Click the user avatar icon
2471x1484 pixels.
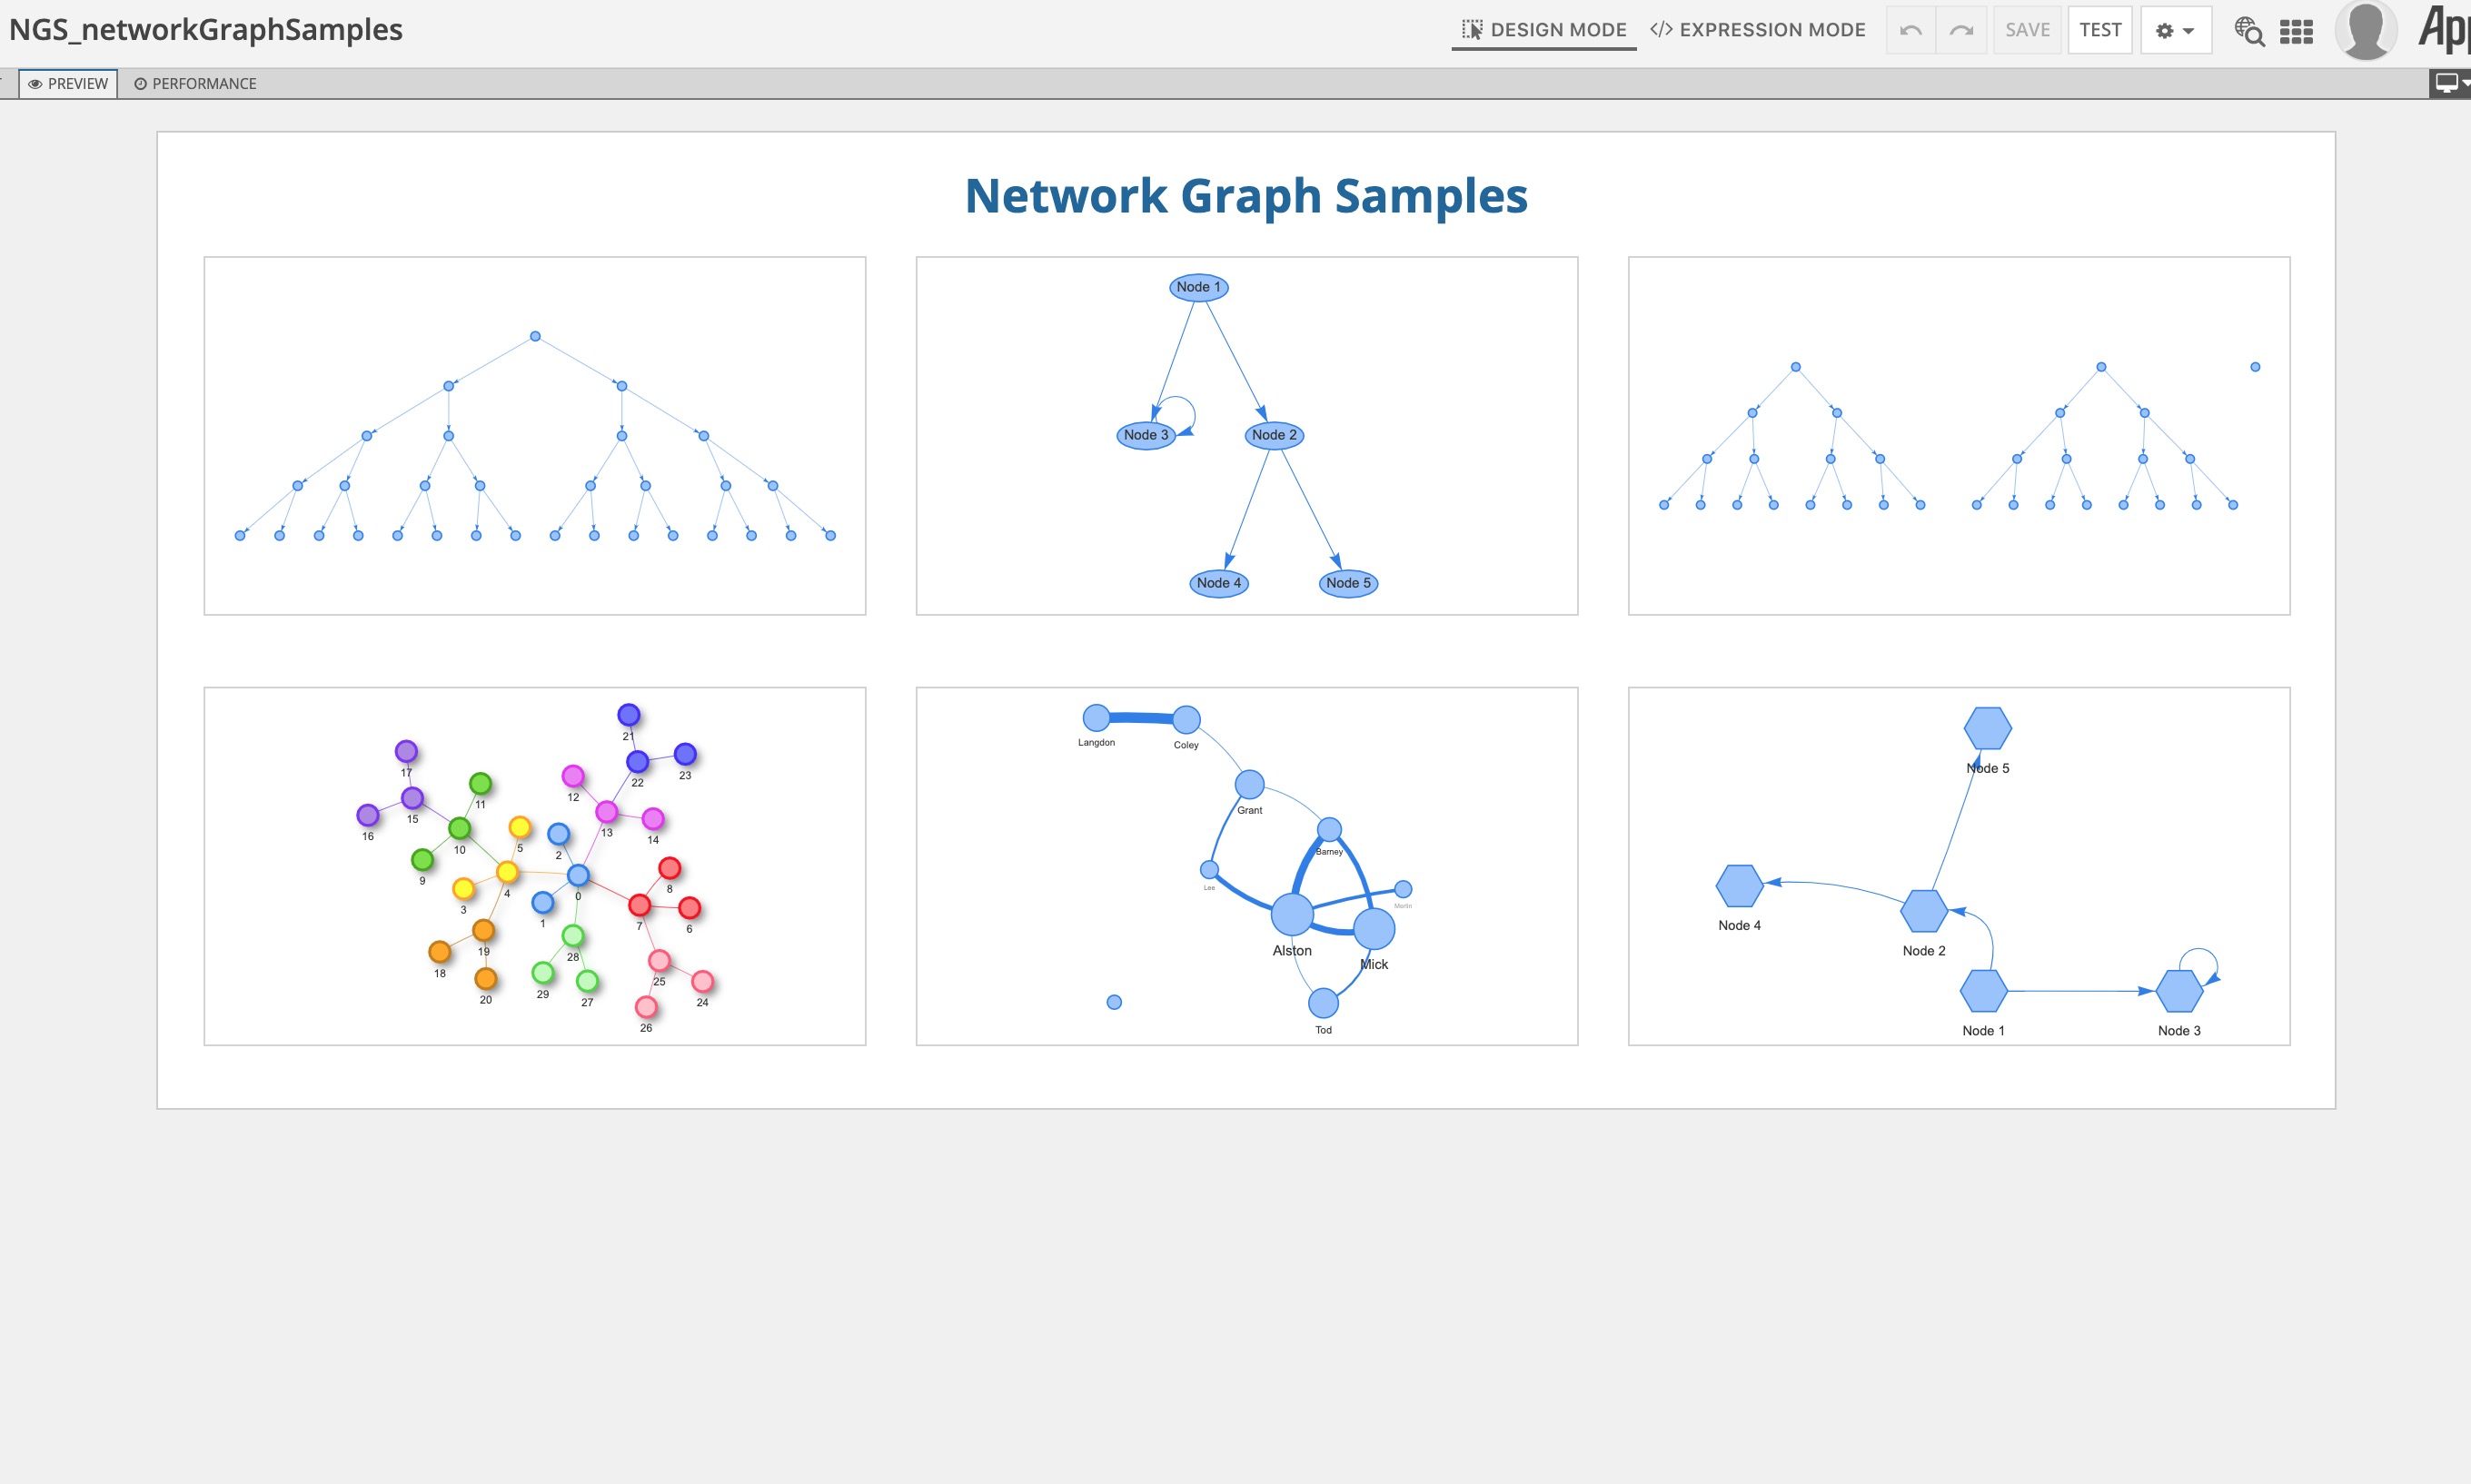(x=2365, y=30)
